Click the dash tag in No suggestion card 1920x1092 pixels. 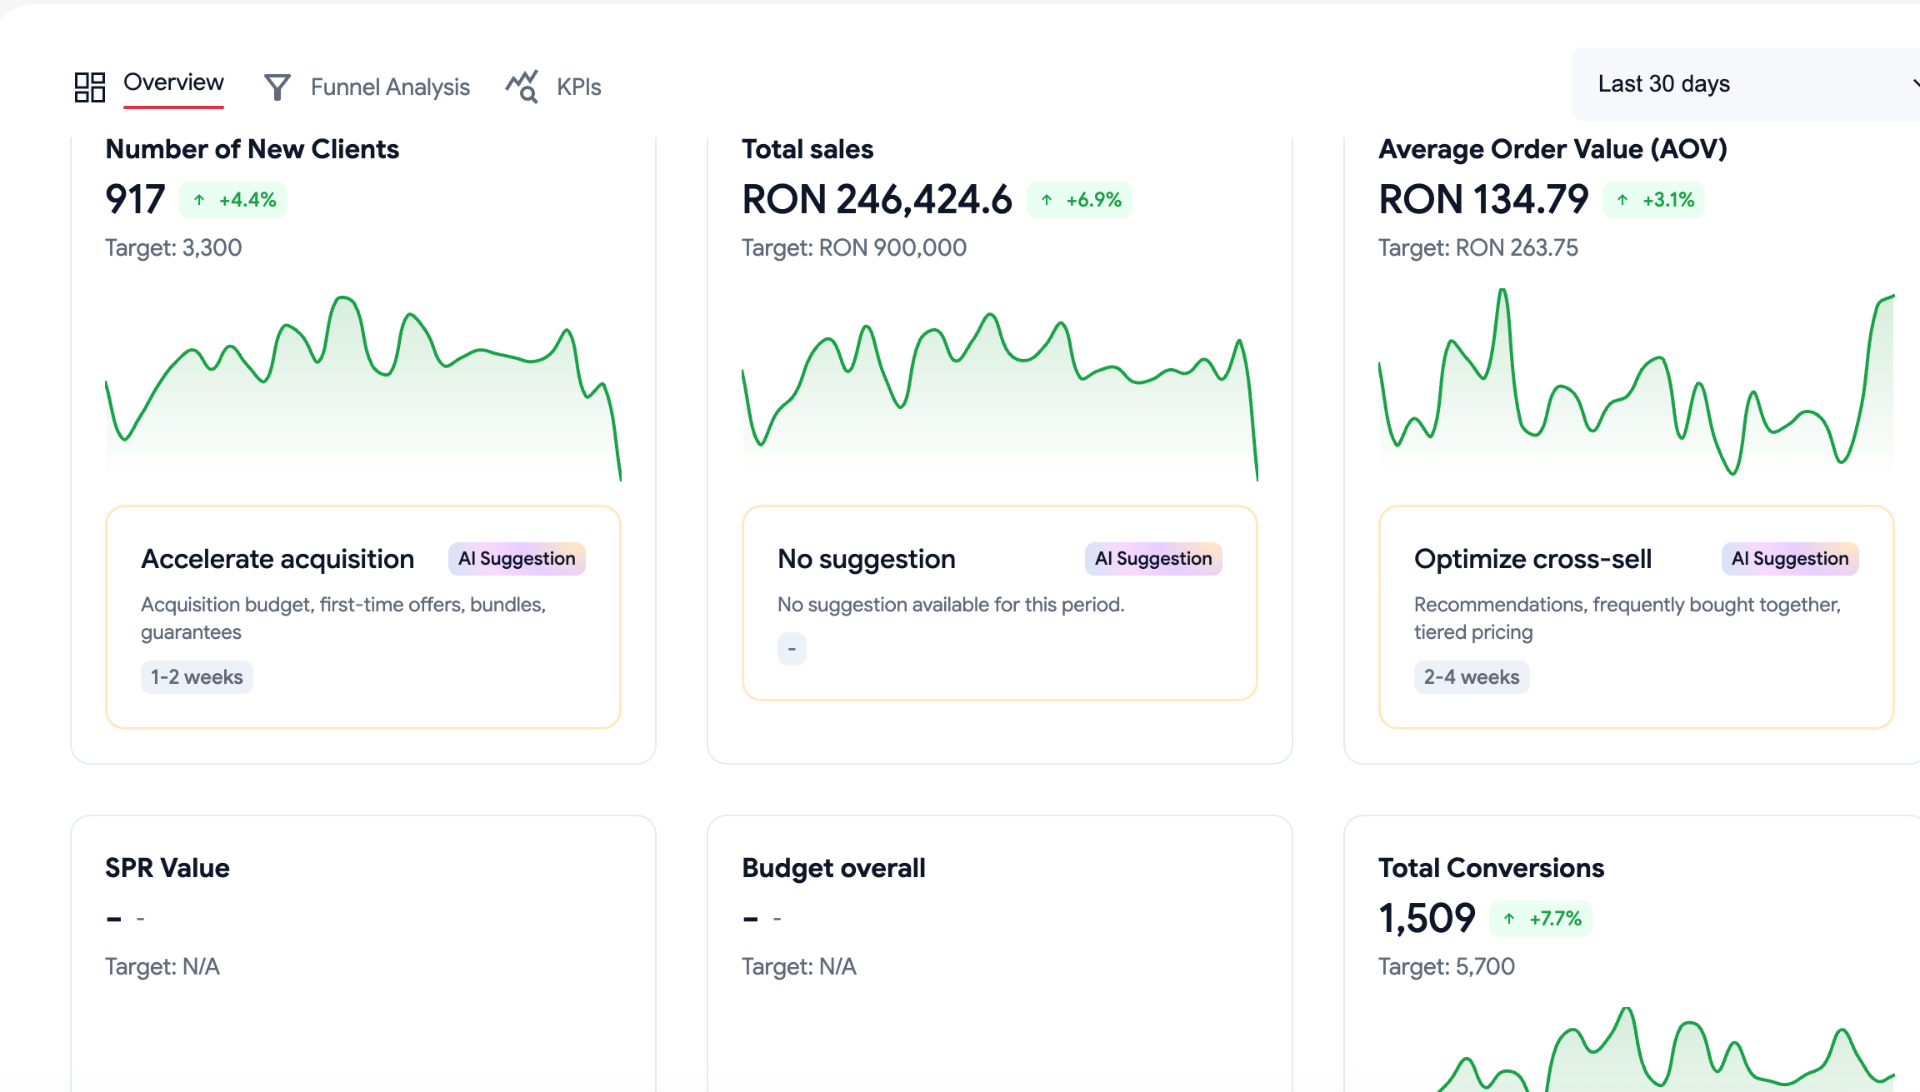coord(792,649)
